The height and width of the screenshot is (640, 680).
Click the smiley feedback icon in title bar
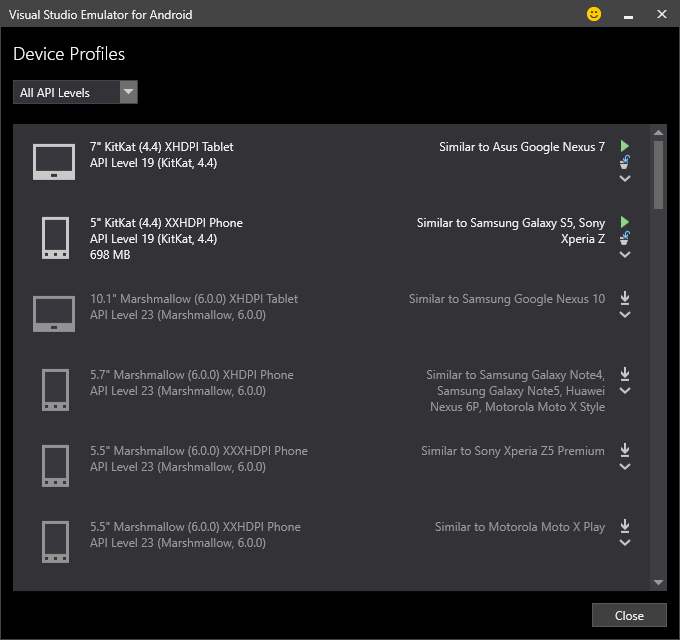point(594,15)
